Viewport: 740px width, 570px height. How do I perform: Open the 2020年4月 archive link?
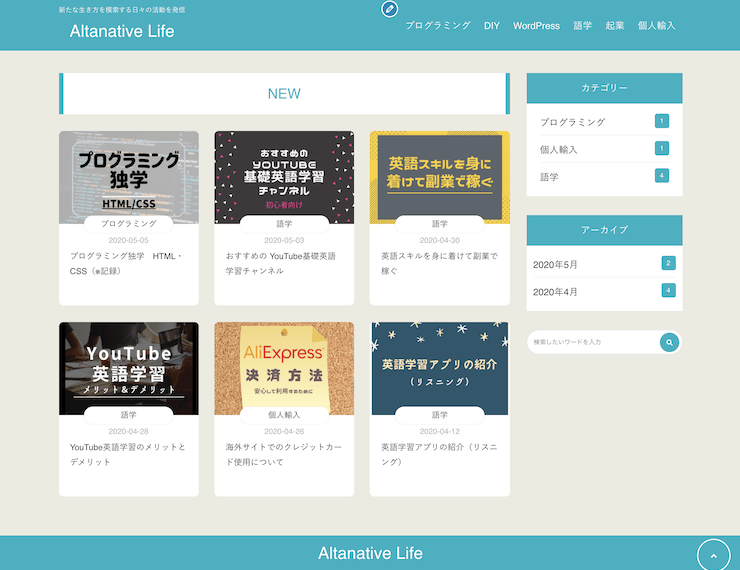pyautogui.click(x=555, y=291)
